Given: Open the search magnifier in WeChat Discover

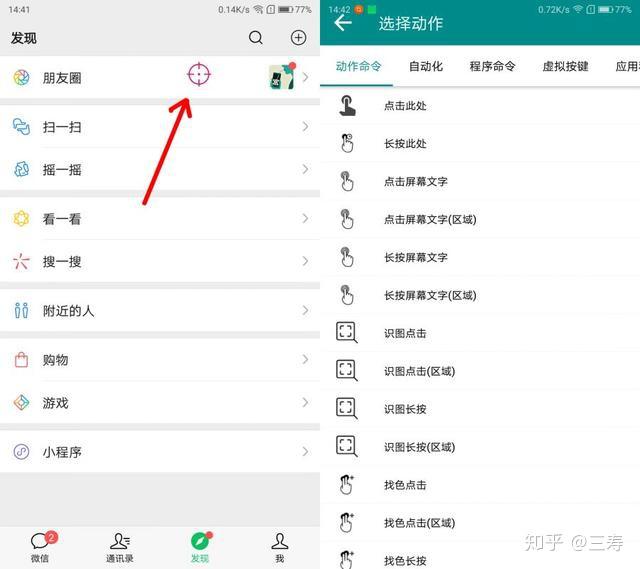Looking at the screenshot, I should coord(256,38).
